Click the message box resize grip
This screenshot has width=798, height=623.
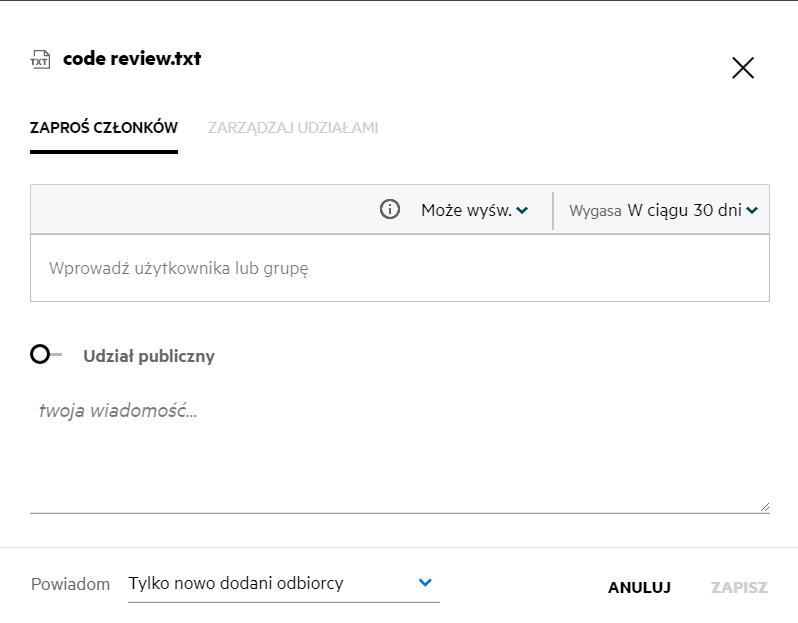[x=764, y=507]
